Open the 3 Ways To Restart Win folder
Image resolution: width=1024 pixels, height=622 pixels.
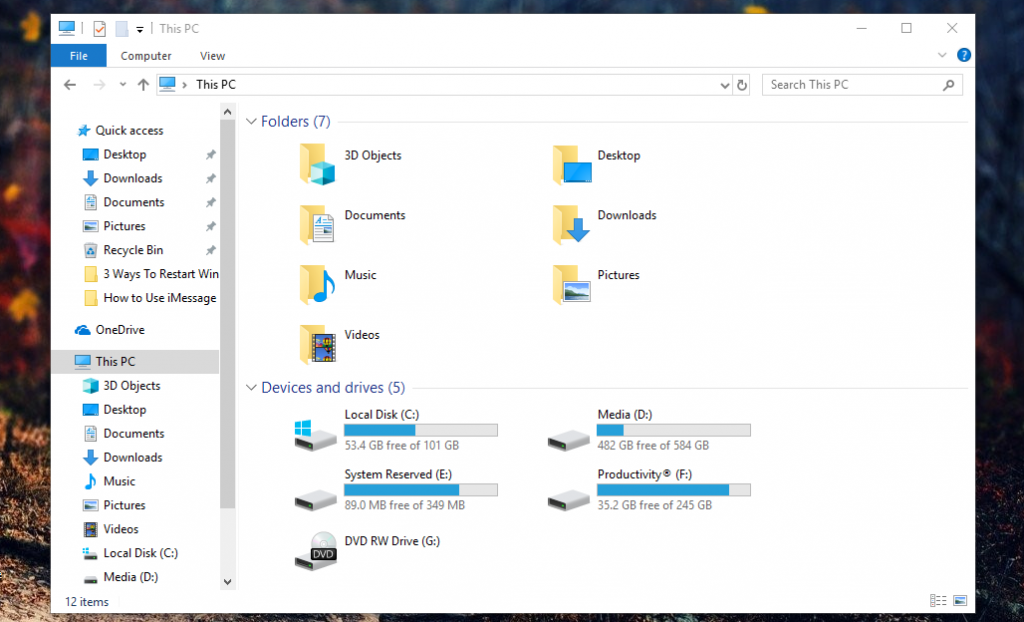click(160, 274)
